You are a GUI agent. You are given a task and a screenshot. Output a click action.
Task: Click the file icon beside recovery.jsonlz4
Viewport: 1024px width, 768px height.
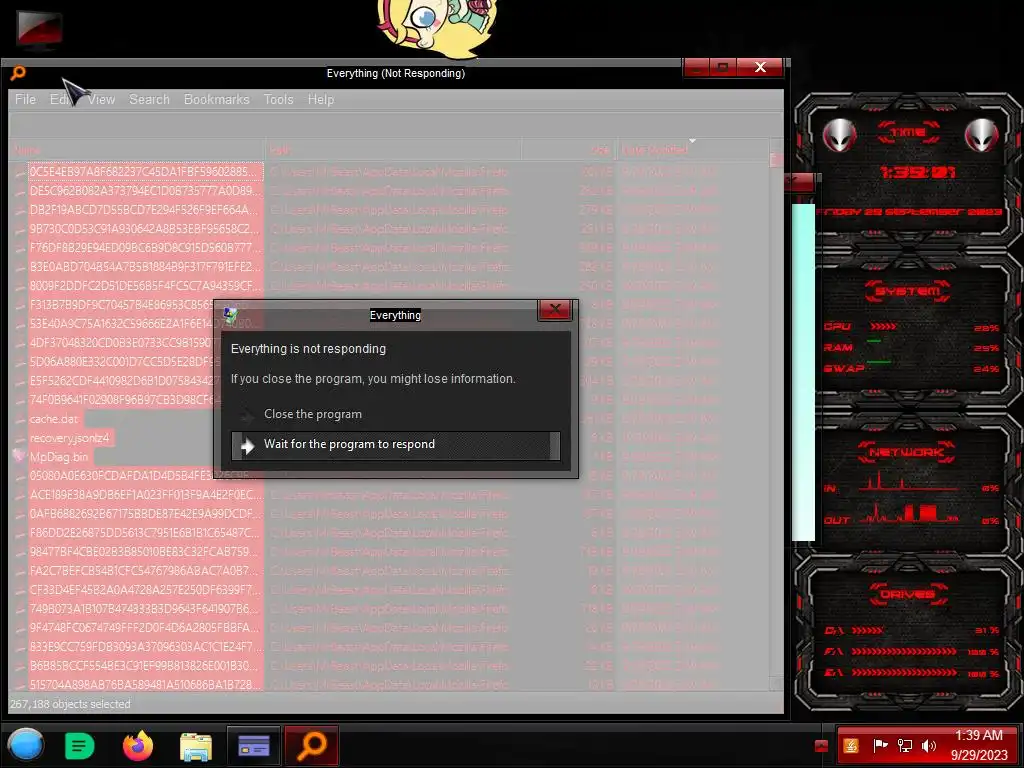pyautogui.click(x=20, y=438)
